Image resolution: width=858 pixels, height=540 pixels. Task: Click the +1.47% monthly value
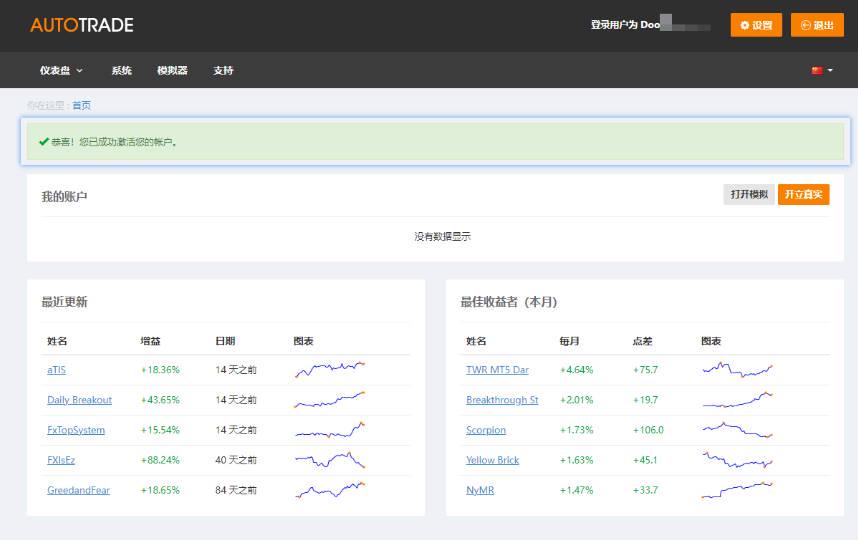(x=577, y=490)
